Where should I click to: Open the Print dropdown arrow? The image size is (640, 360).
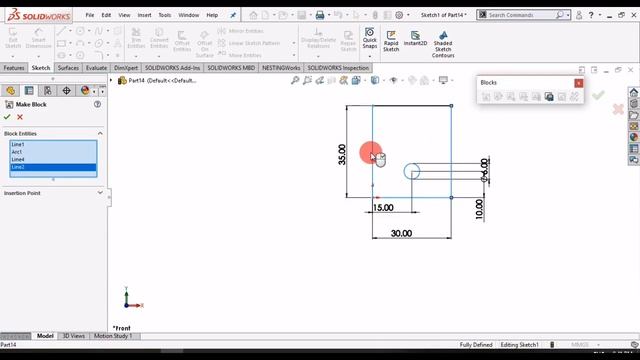coord(329,15)
